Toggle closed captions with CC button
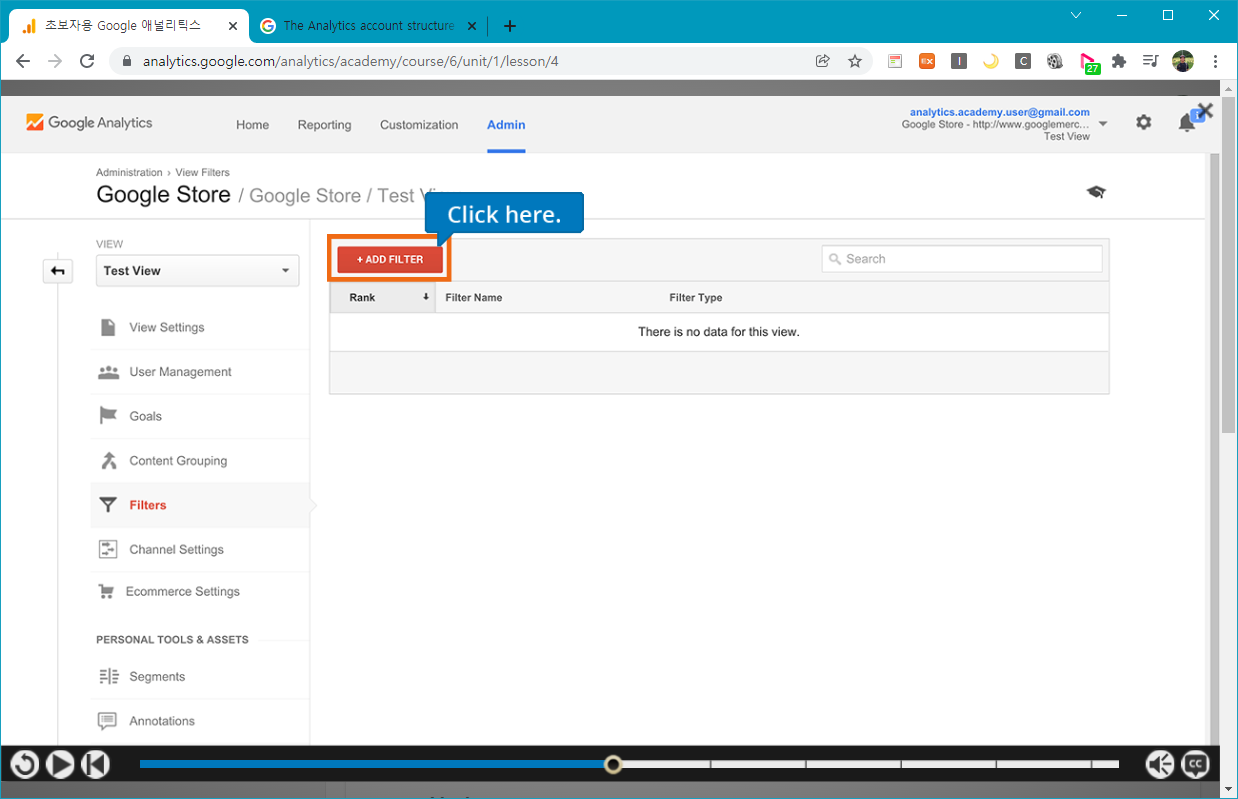Image resolution: width=1238 pixels, height=799 pixels. (1195, 765)
